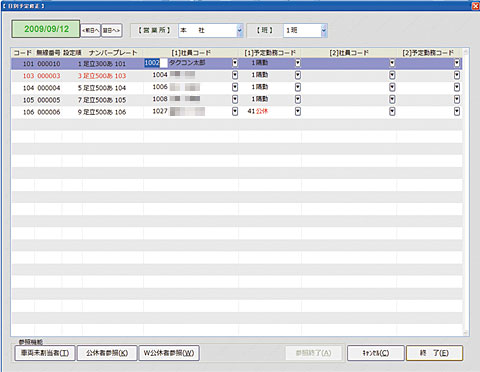Click the selected employee code field 1002
The height and width of the screenshot is (372, 480).
(x=156, y=63)
